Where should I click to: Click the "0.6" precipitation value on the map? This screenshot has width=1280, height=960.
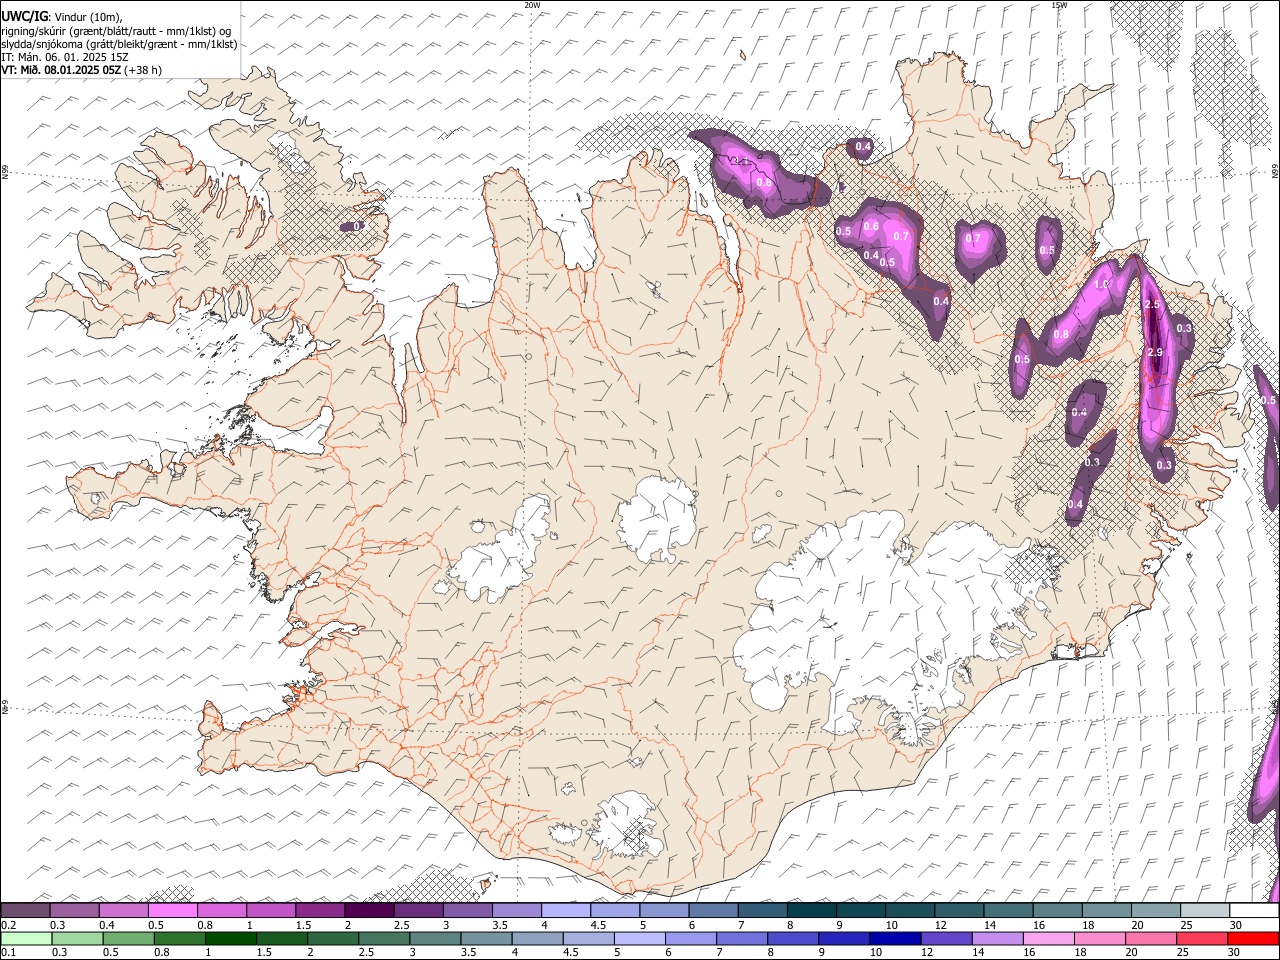[x=871, y=226]
